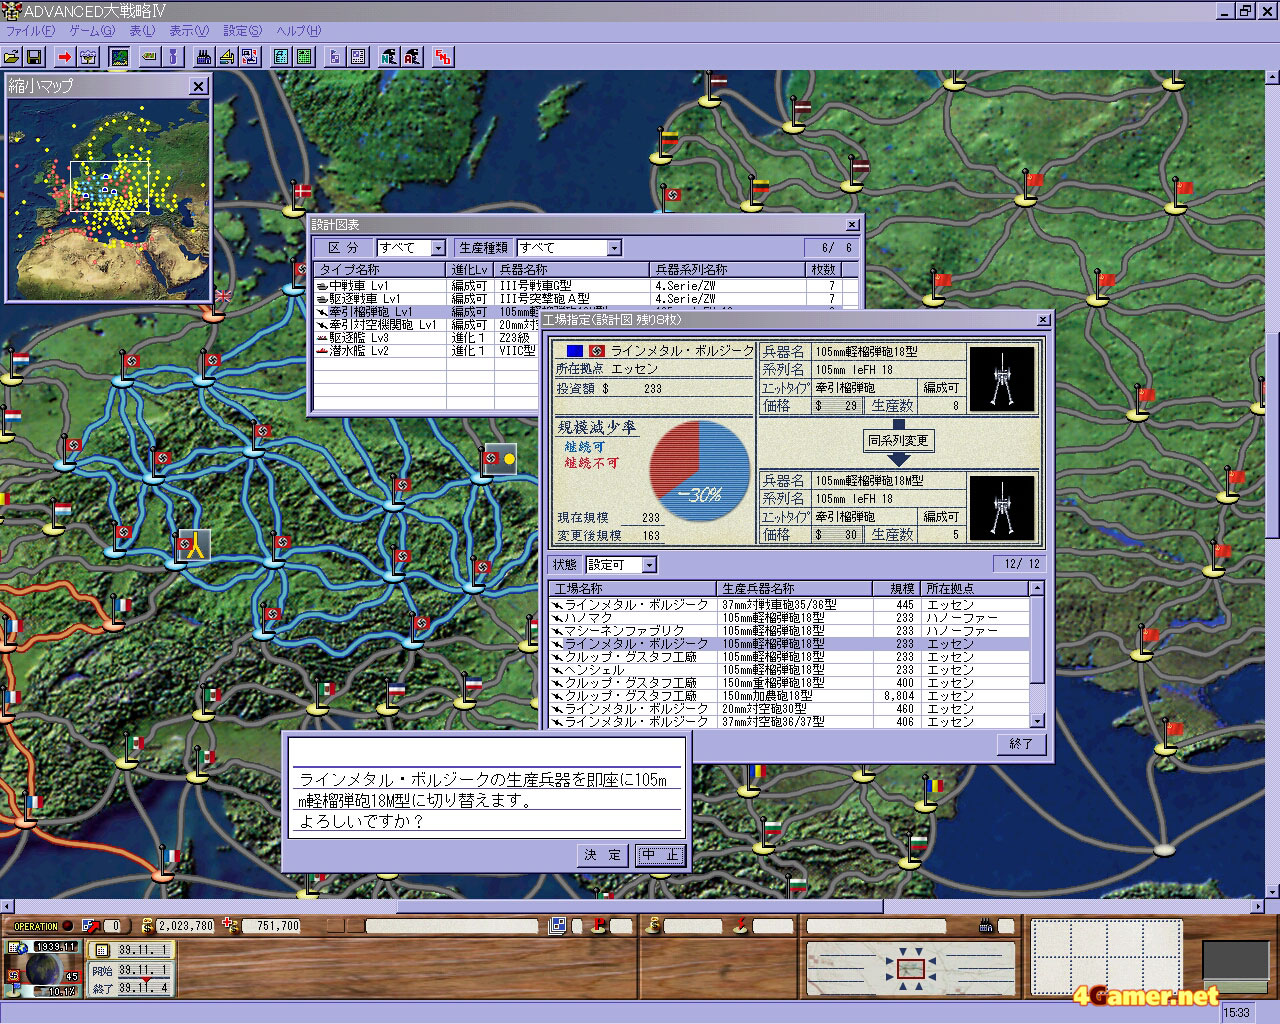The width and height of the screenshot is (1280, 1024).
Task: Open the 設定(S) menu
Action: [242, 32]
